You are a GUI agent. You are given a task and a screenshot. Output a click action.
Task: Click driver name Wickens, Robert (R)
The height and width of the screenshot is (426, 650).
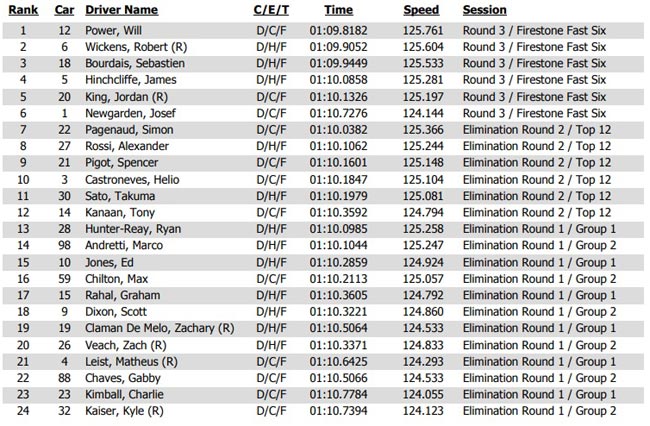(x=136, y=47)
